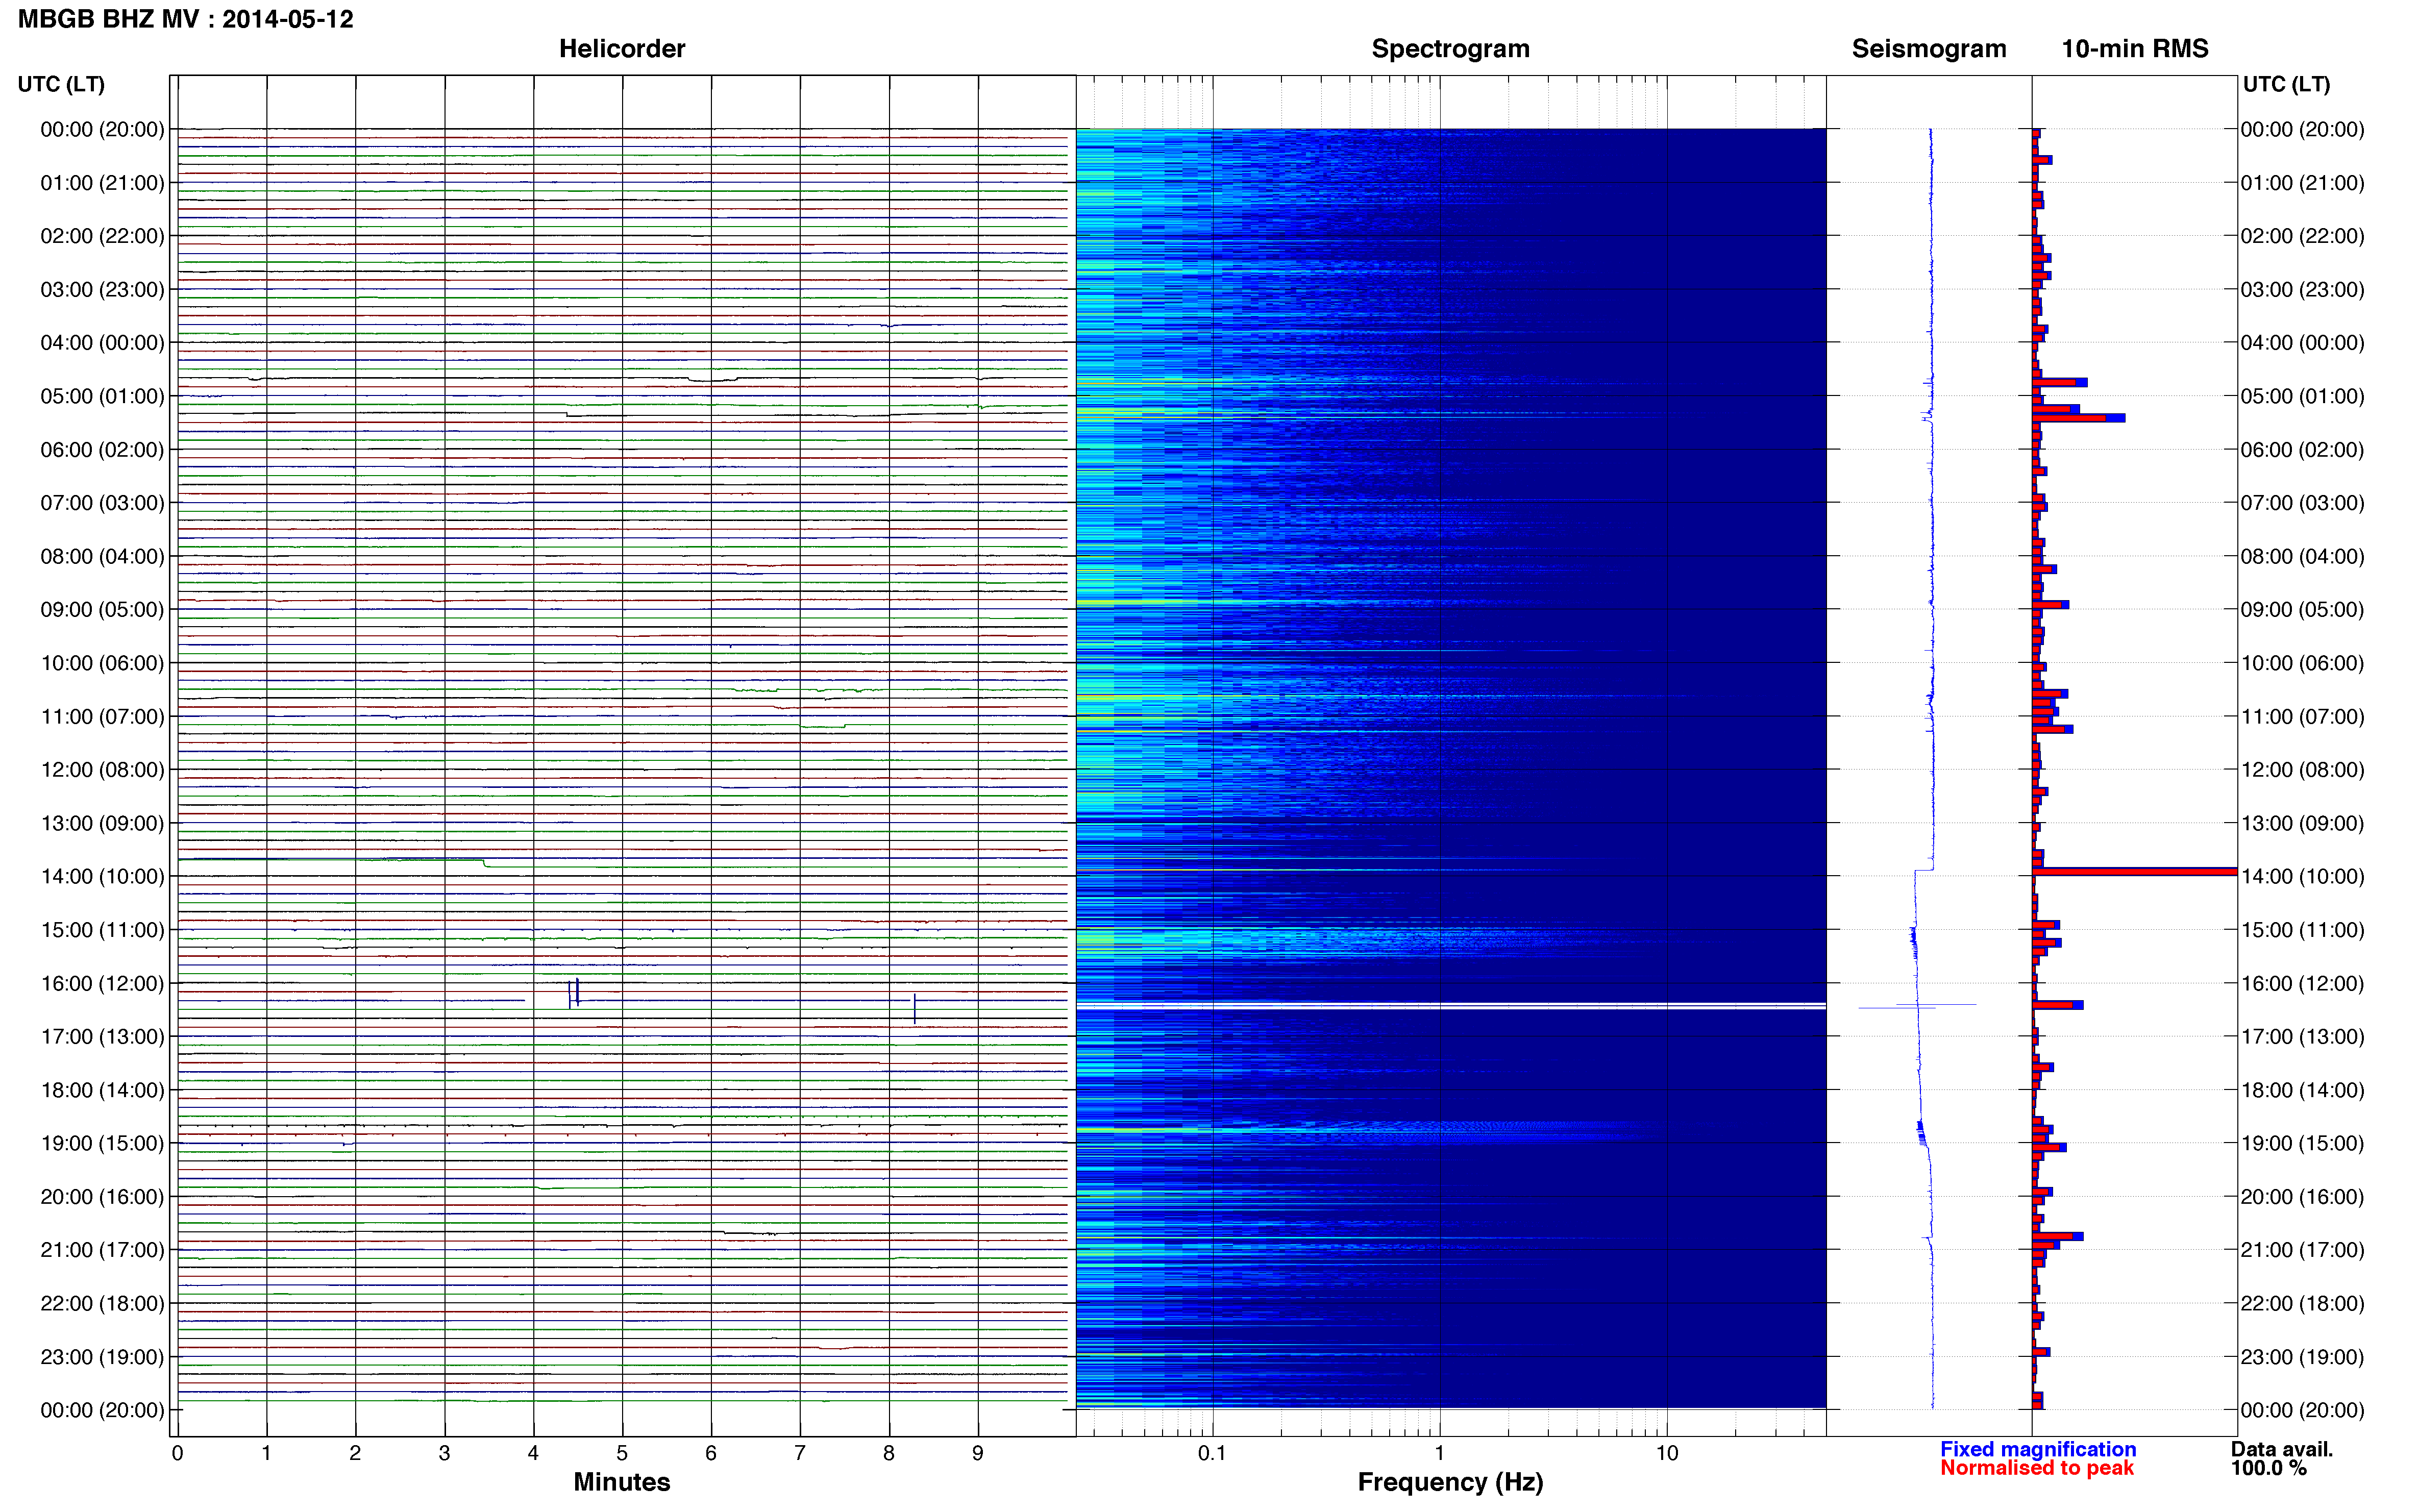
Task: Click left time label '05:00 (01:00)'
Action: click(102, 396)
